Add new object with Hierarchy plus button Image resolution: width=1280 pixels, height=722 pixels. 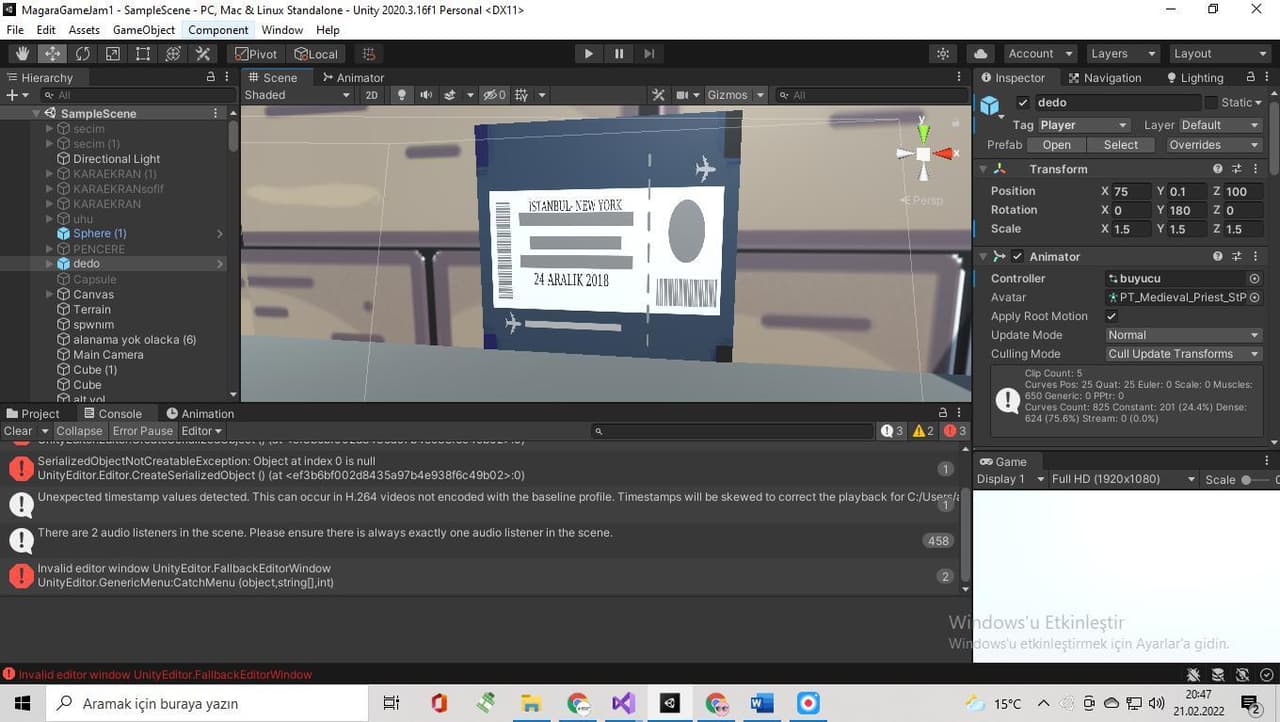pos(12,95)
